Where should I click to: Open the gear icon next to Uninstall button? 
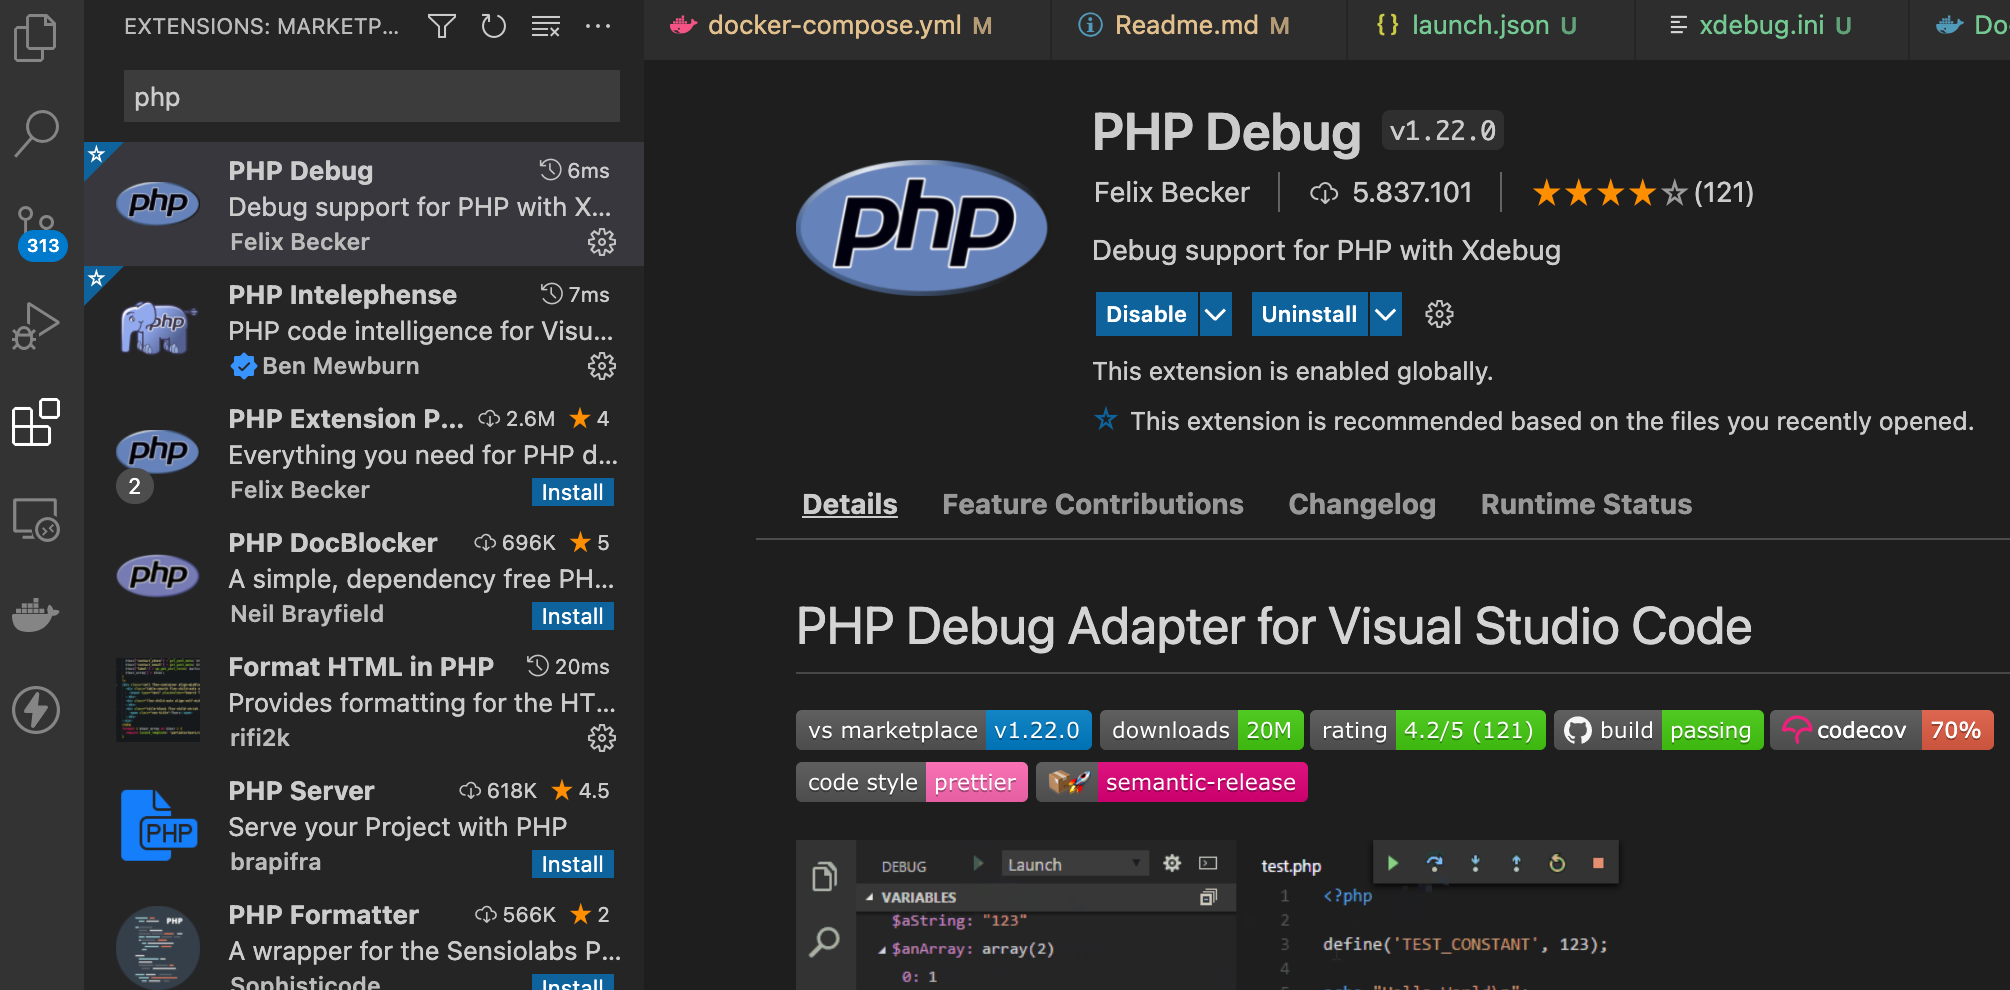1439,314
